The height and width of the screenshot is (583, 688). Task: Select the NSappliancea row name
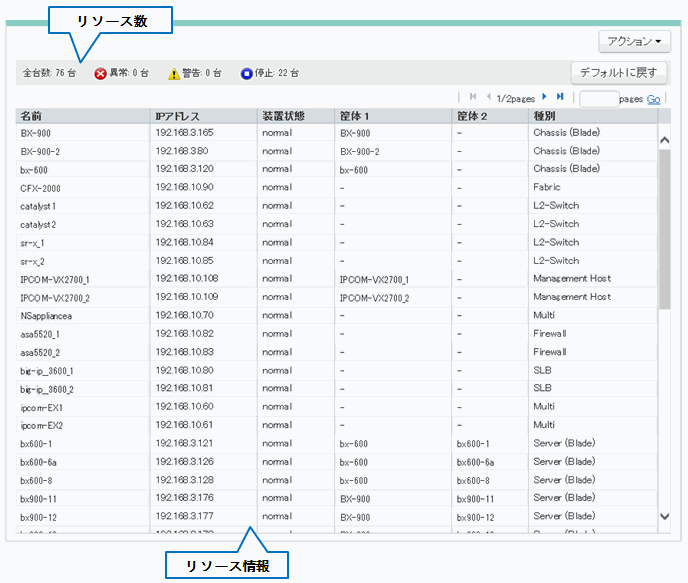click(46, 316)
